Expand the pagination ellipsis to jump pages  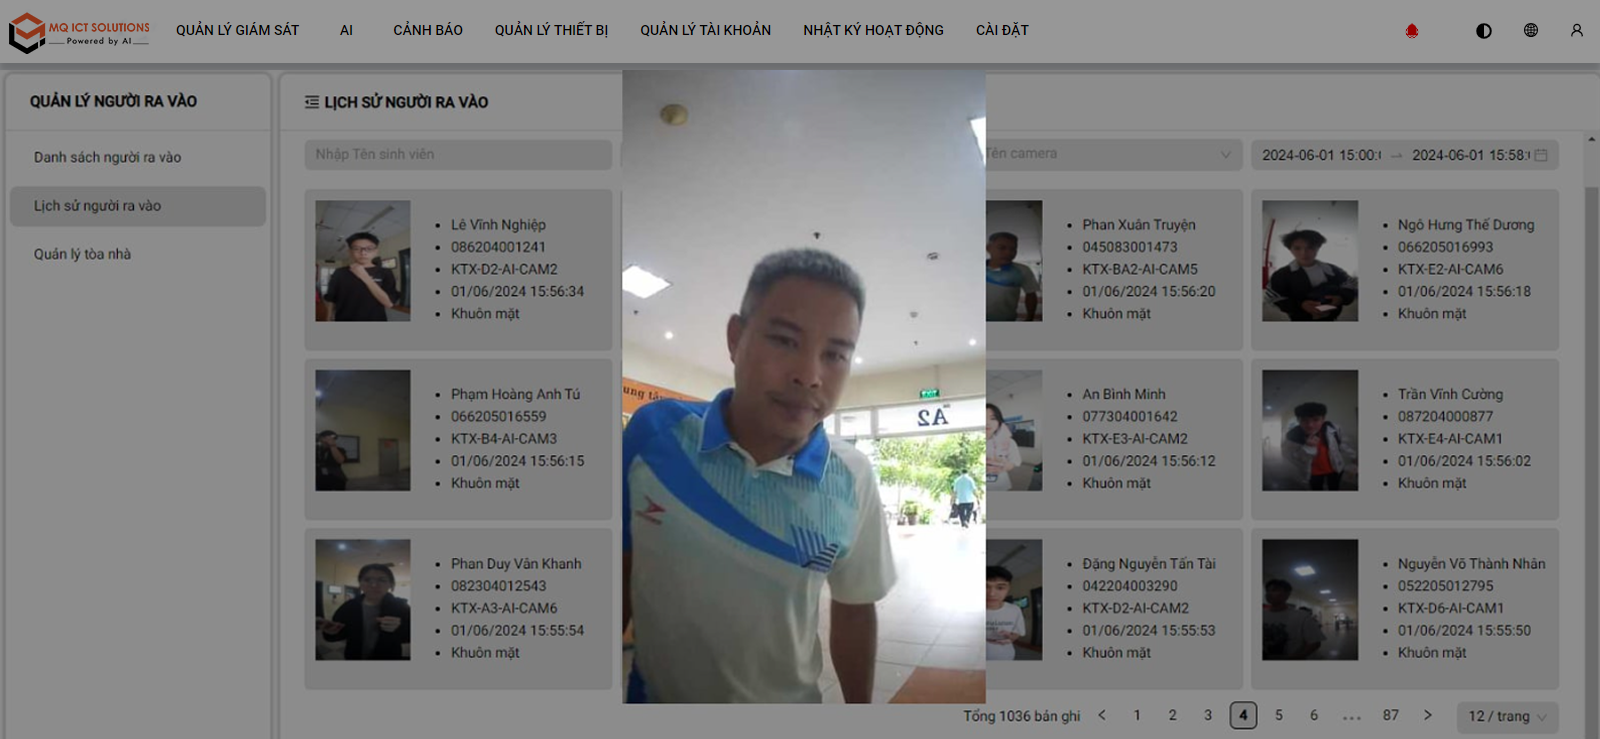click(1352, 716)
